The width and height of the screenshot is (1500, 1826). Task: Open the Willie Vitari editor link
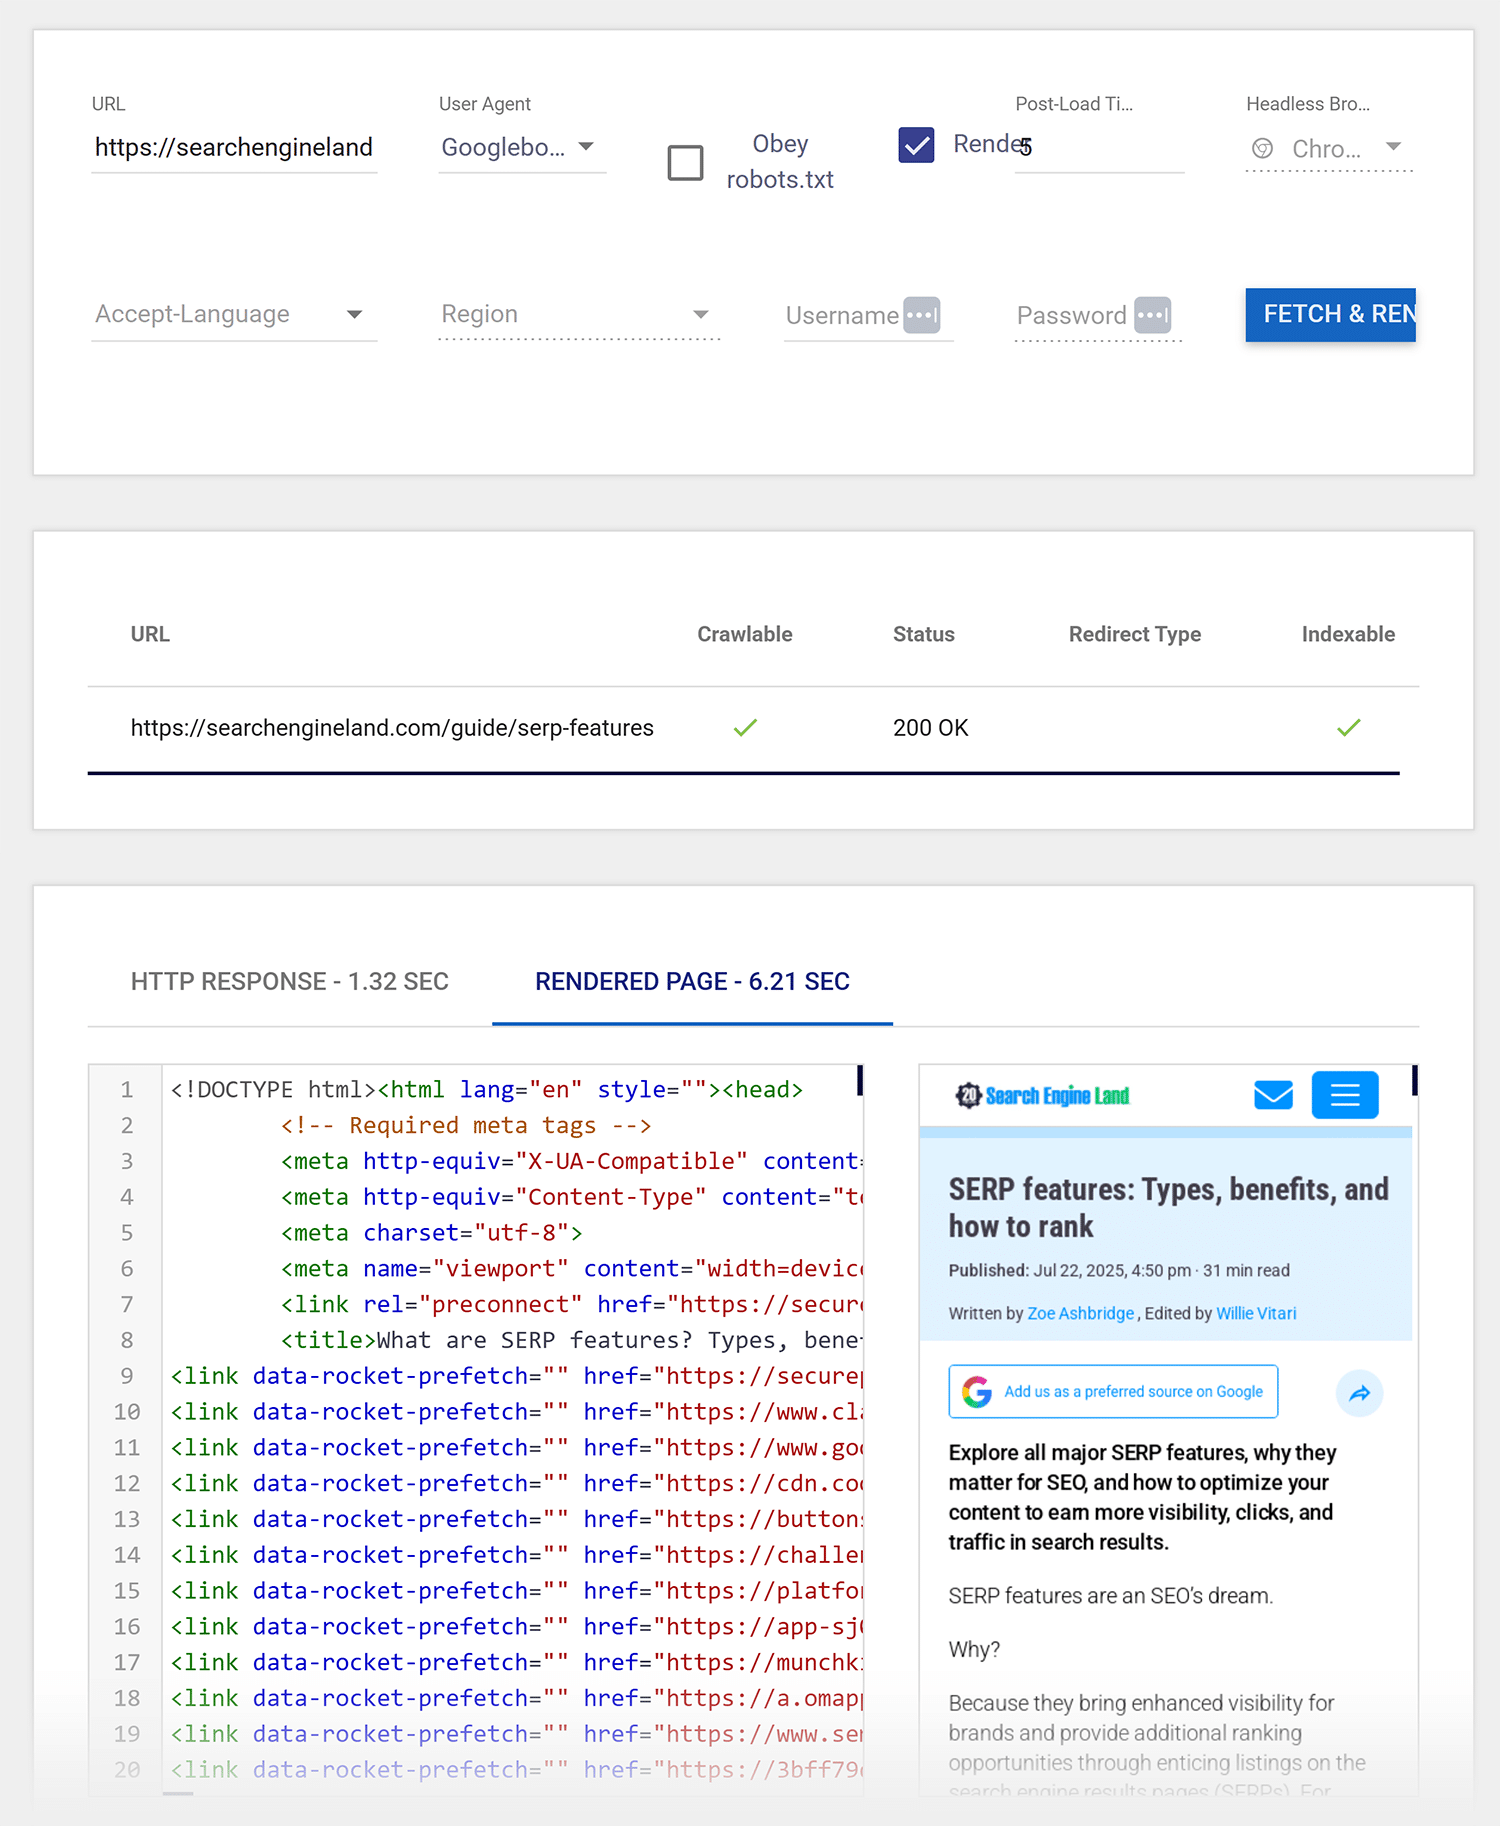[1256, 1313]
